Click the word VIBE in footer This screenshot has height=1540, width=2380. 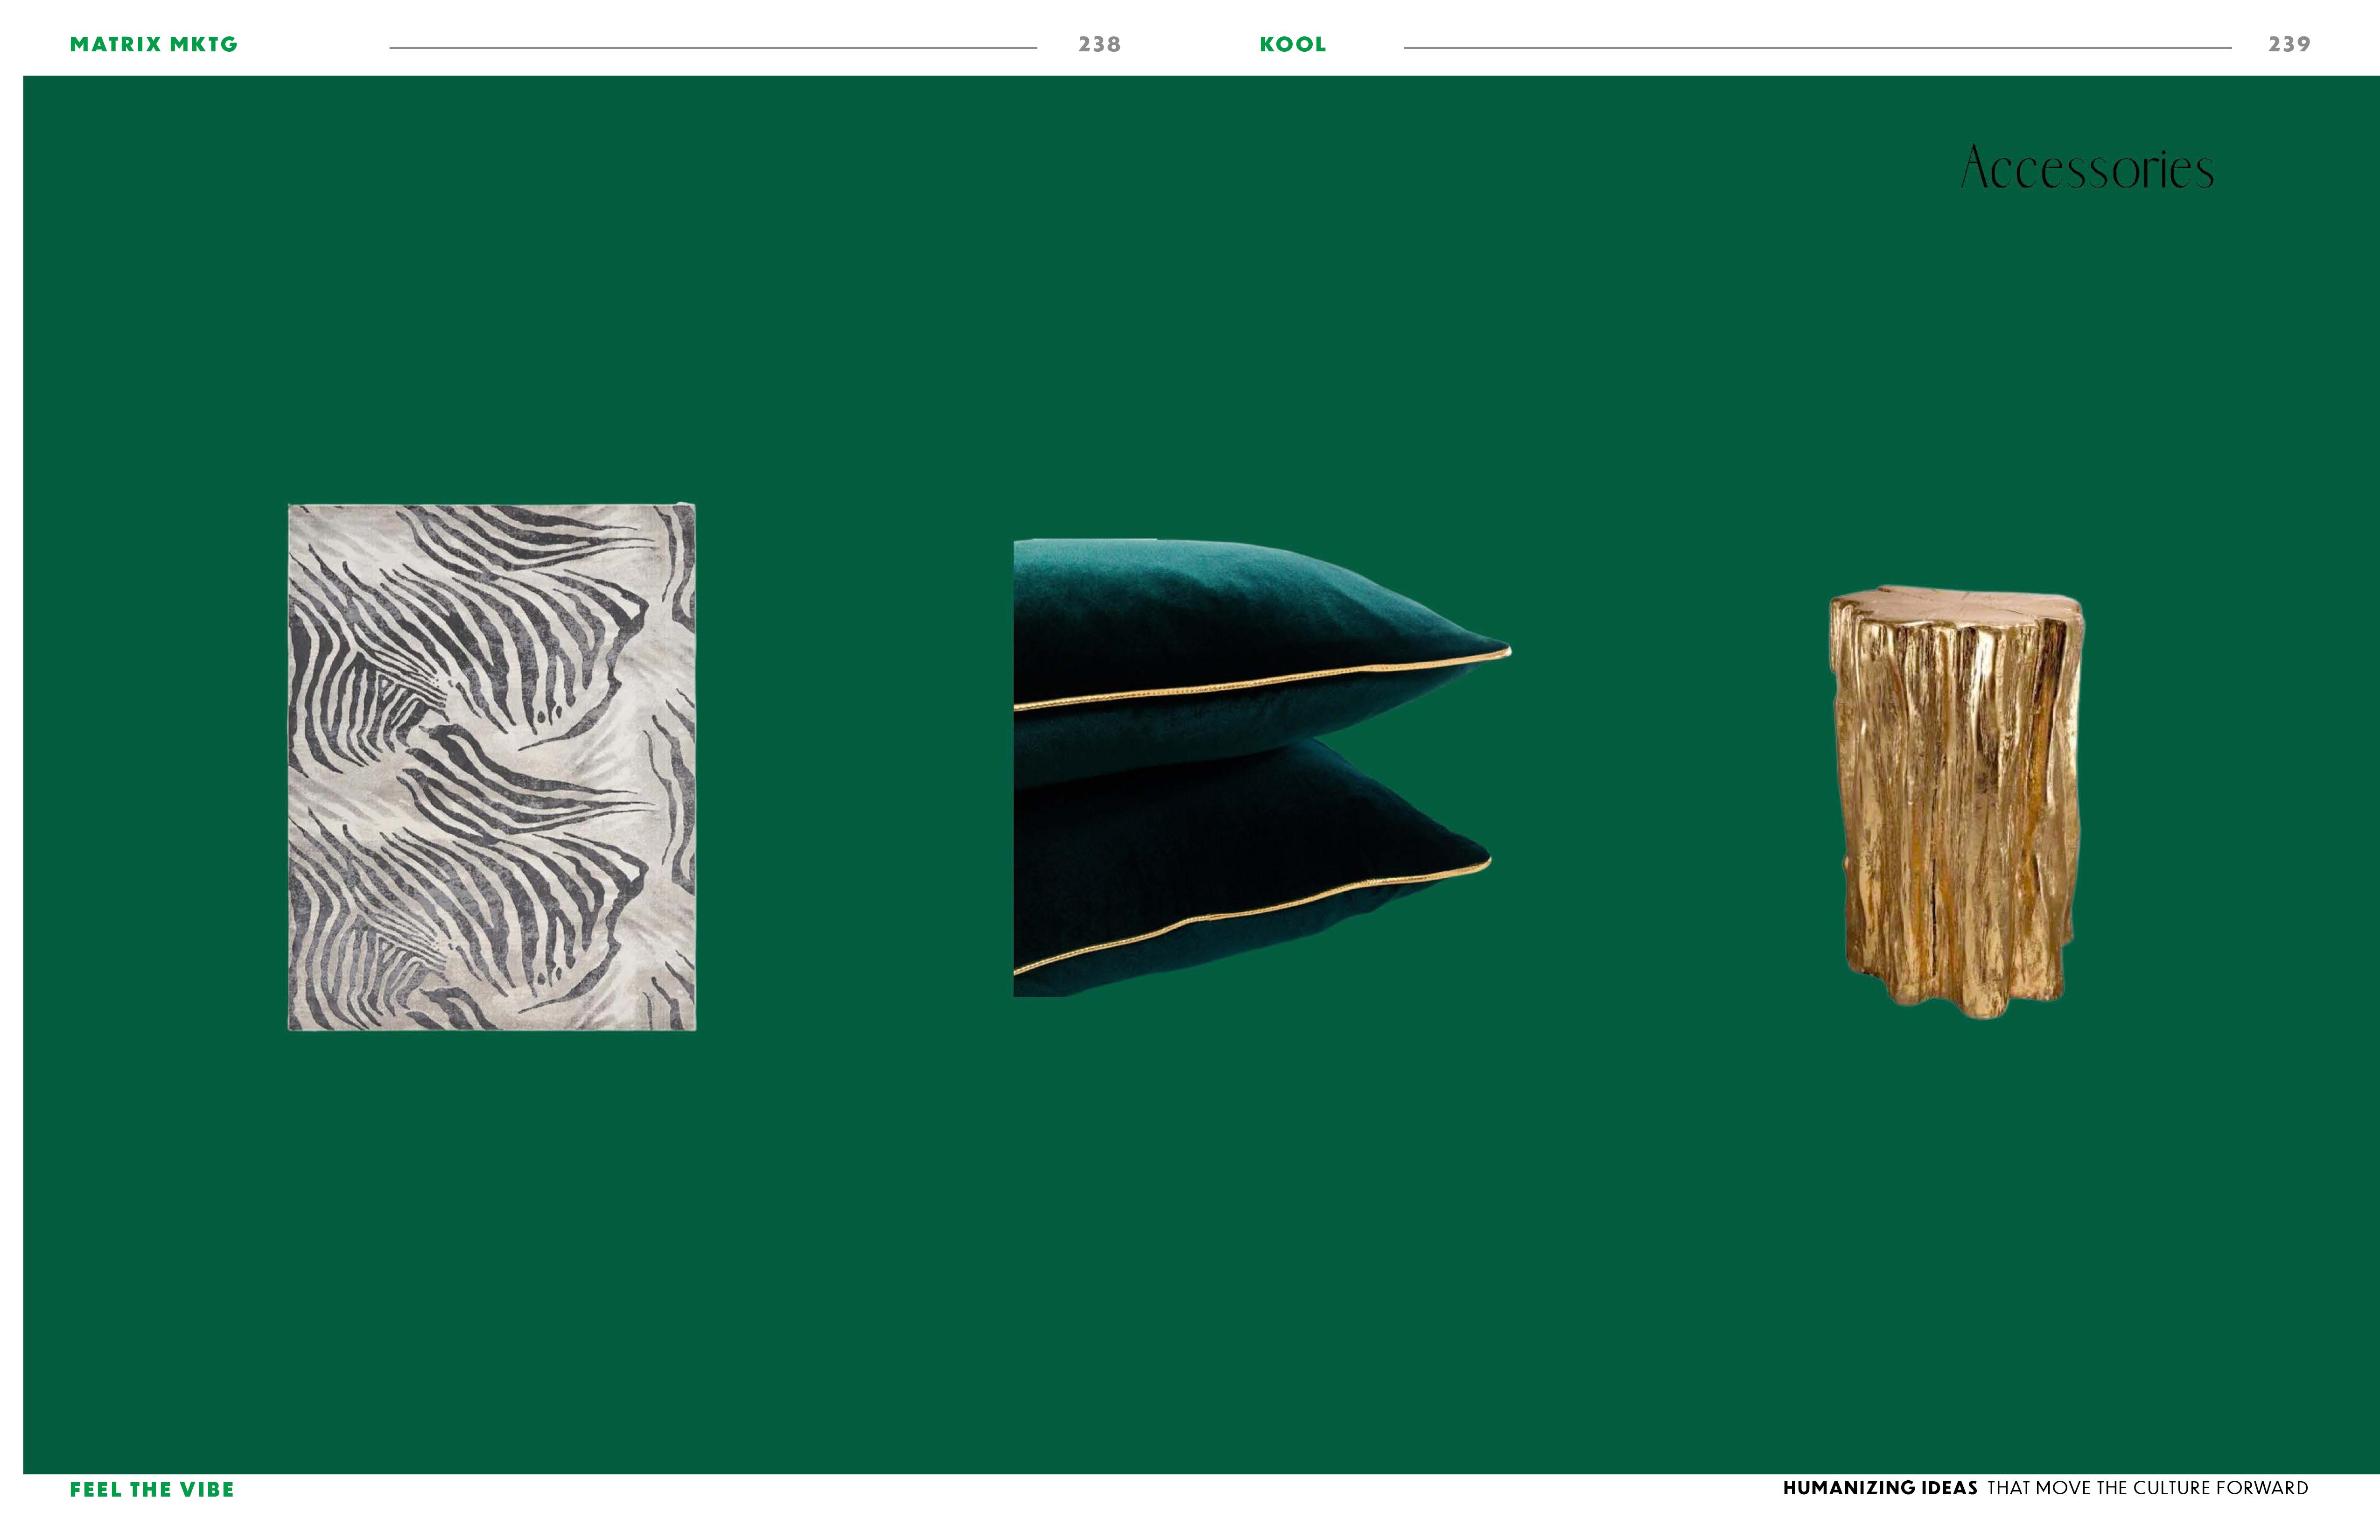coord(207,1489)
